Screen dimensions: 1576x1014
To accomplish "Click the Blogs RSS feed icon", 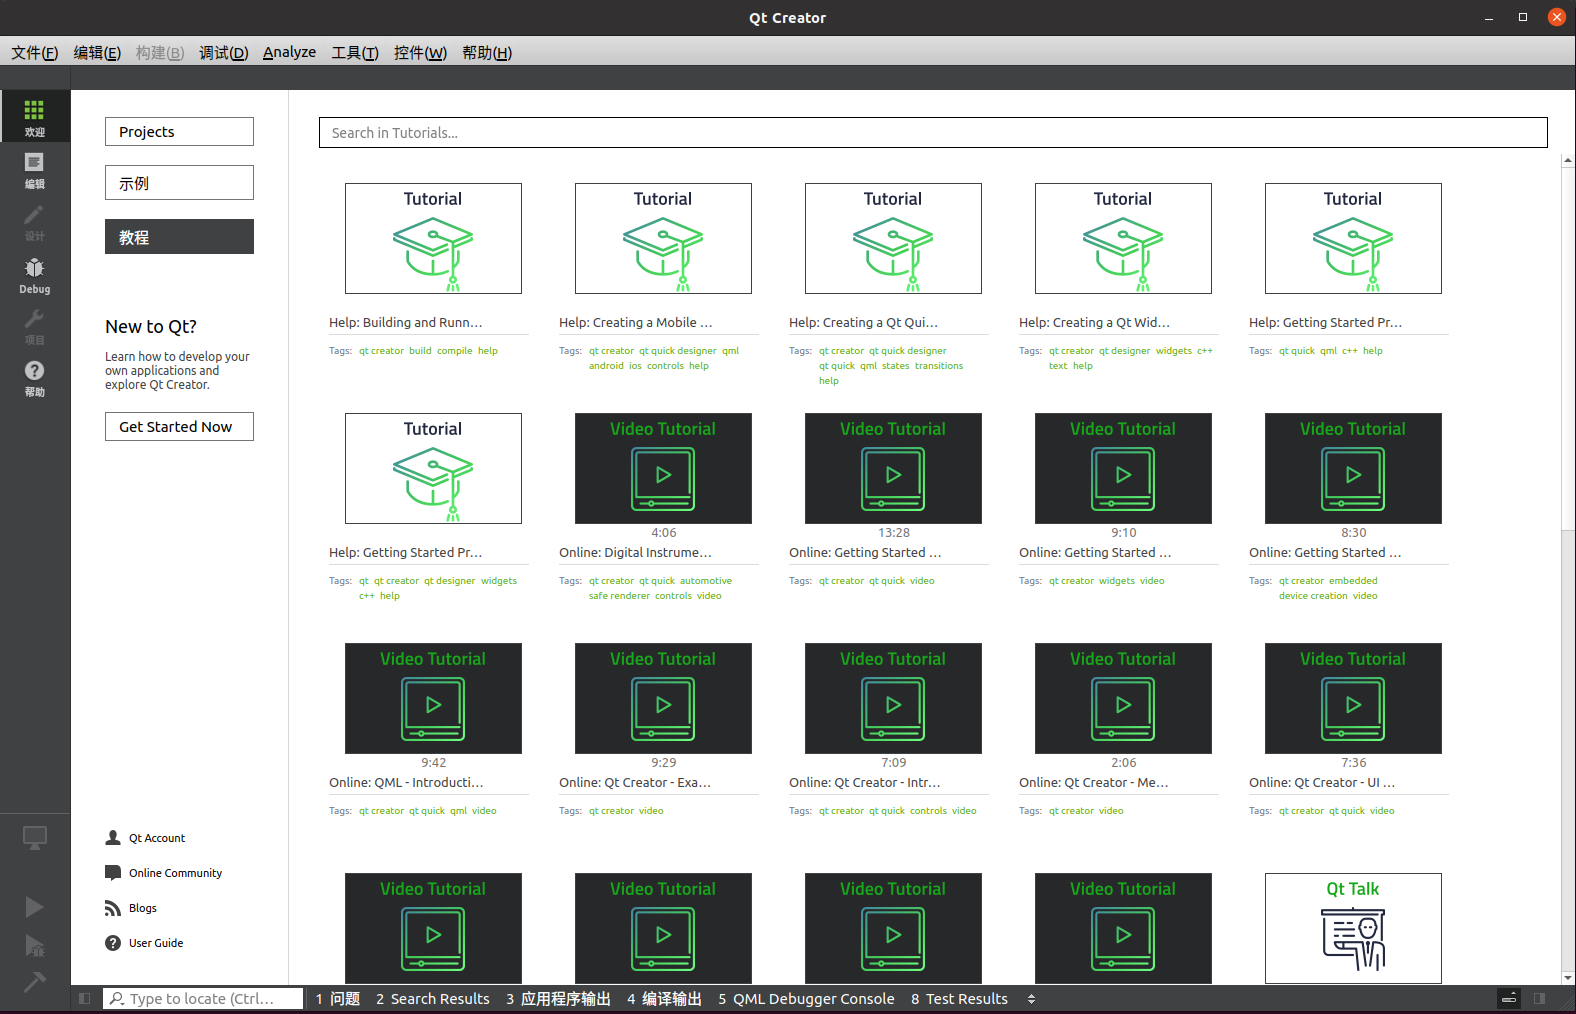I will [113, 908].
